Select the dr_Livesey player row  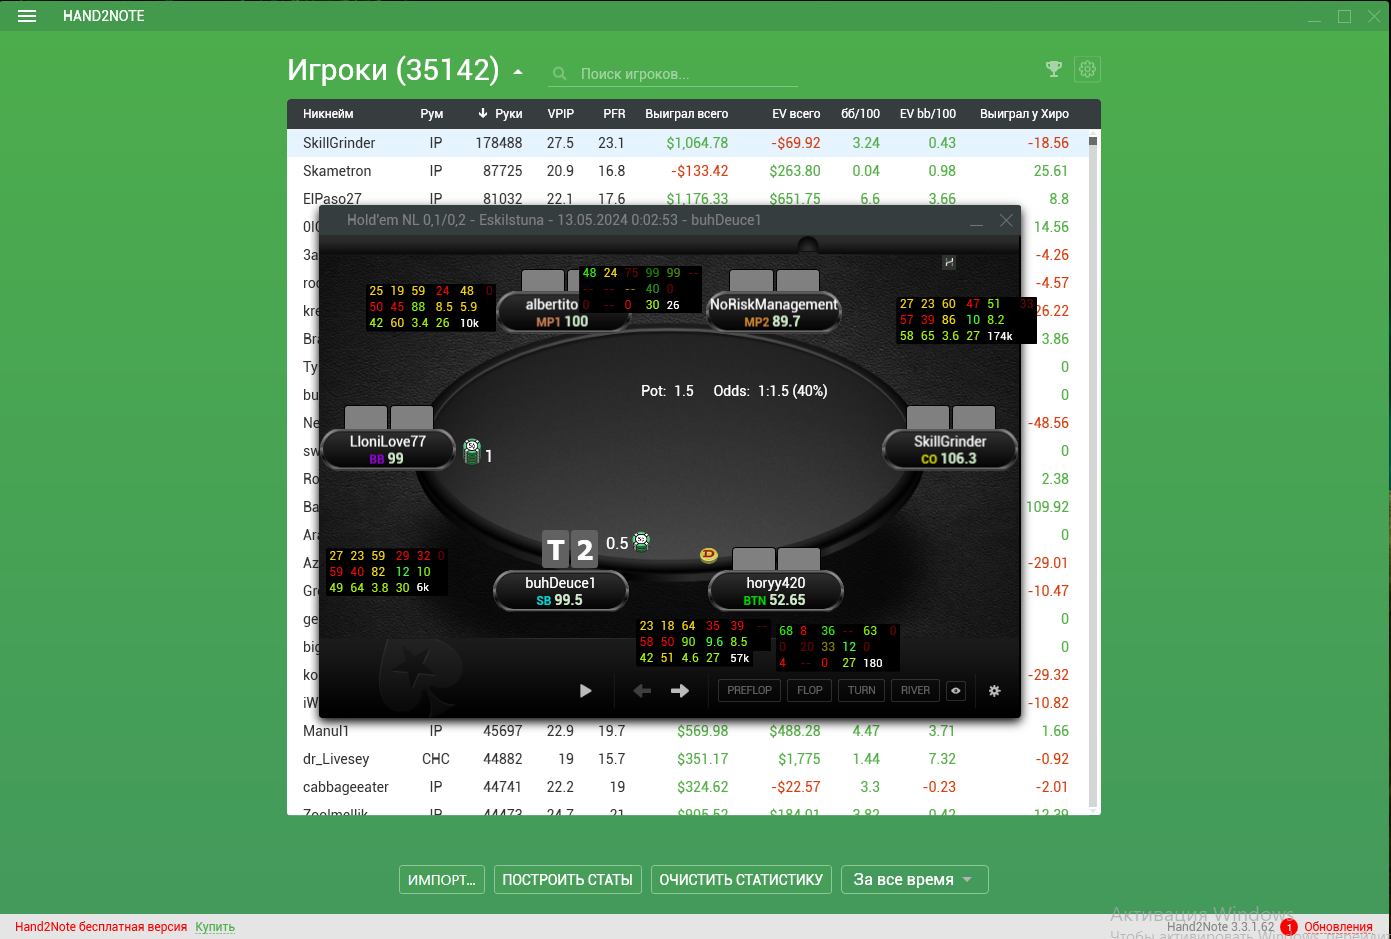click(x=687, y=759)
